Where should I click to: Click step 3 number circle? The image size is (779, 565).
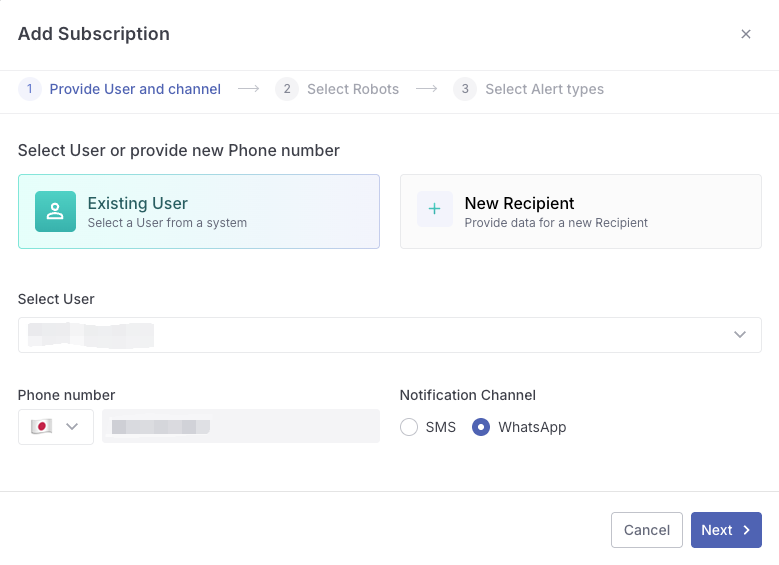point(465,89)
